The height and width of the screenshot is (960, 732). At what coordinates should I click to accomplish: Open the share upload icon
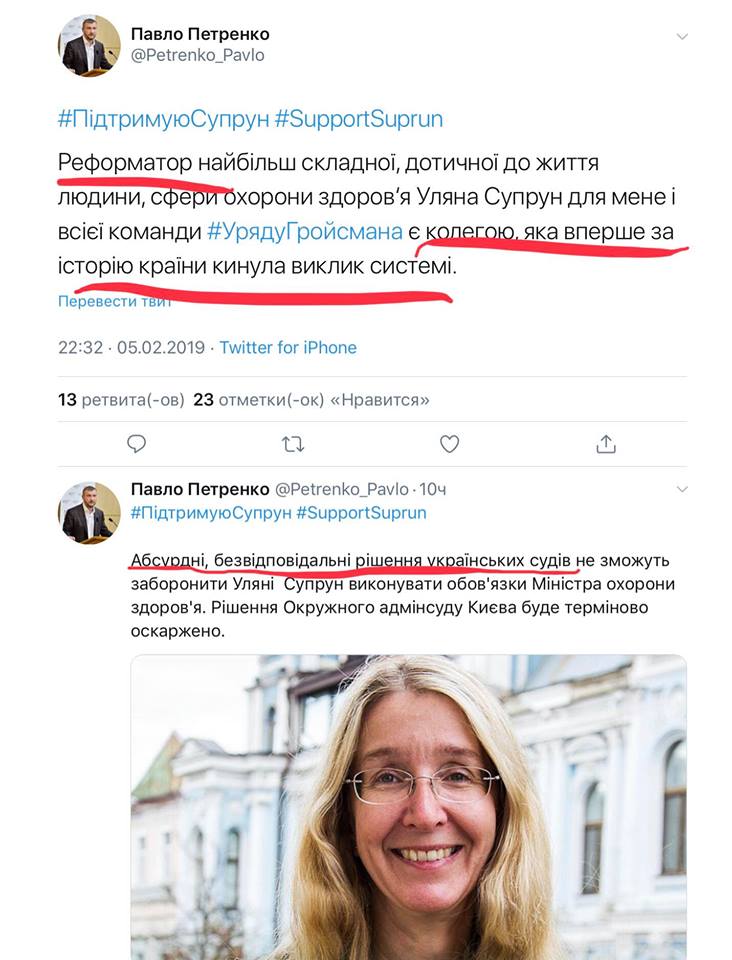(x=606, y=444)
